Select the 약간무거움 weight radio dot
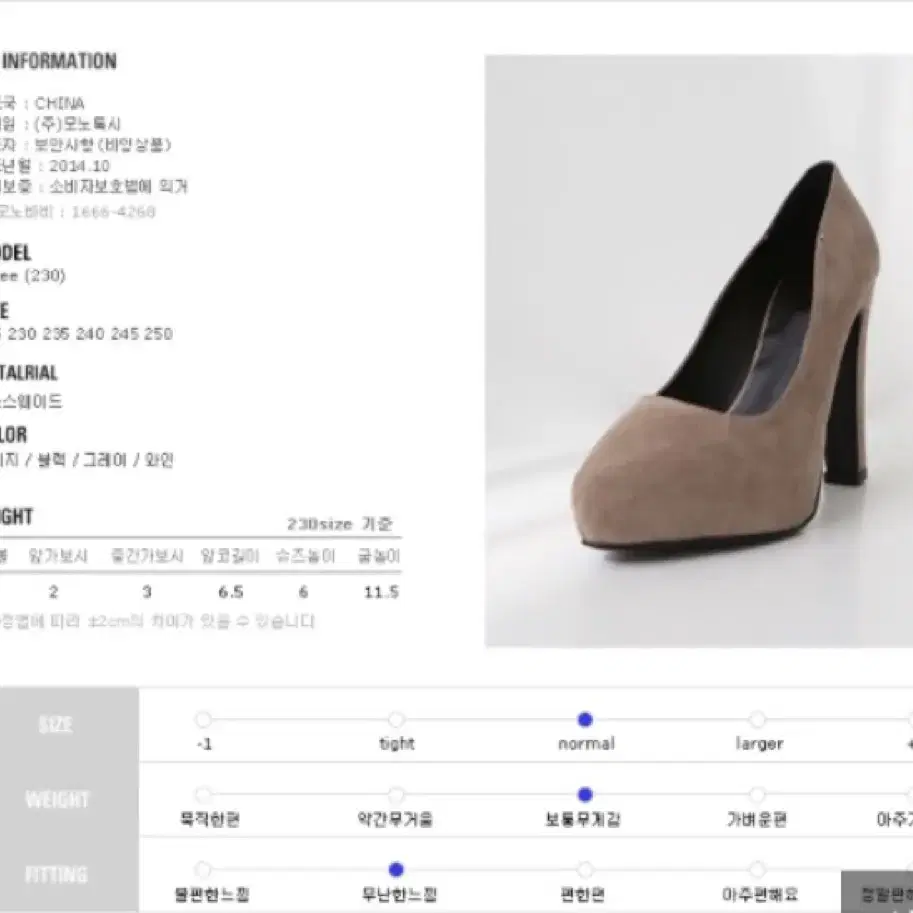The width and height of the screenshot is (913, 913). [x=396, y=795]
